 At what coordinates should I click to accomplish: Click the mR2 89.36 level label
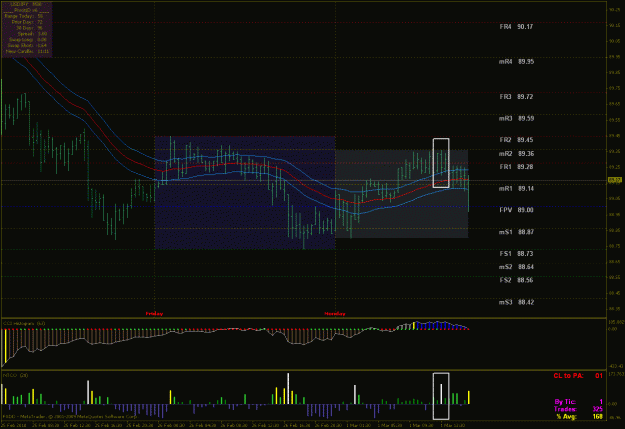(516, 153)
